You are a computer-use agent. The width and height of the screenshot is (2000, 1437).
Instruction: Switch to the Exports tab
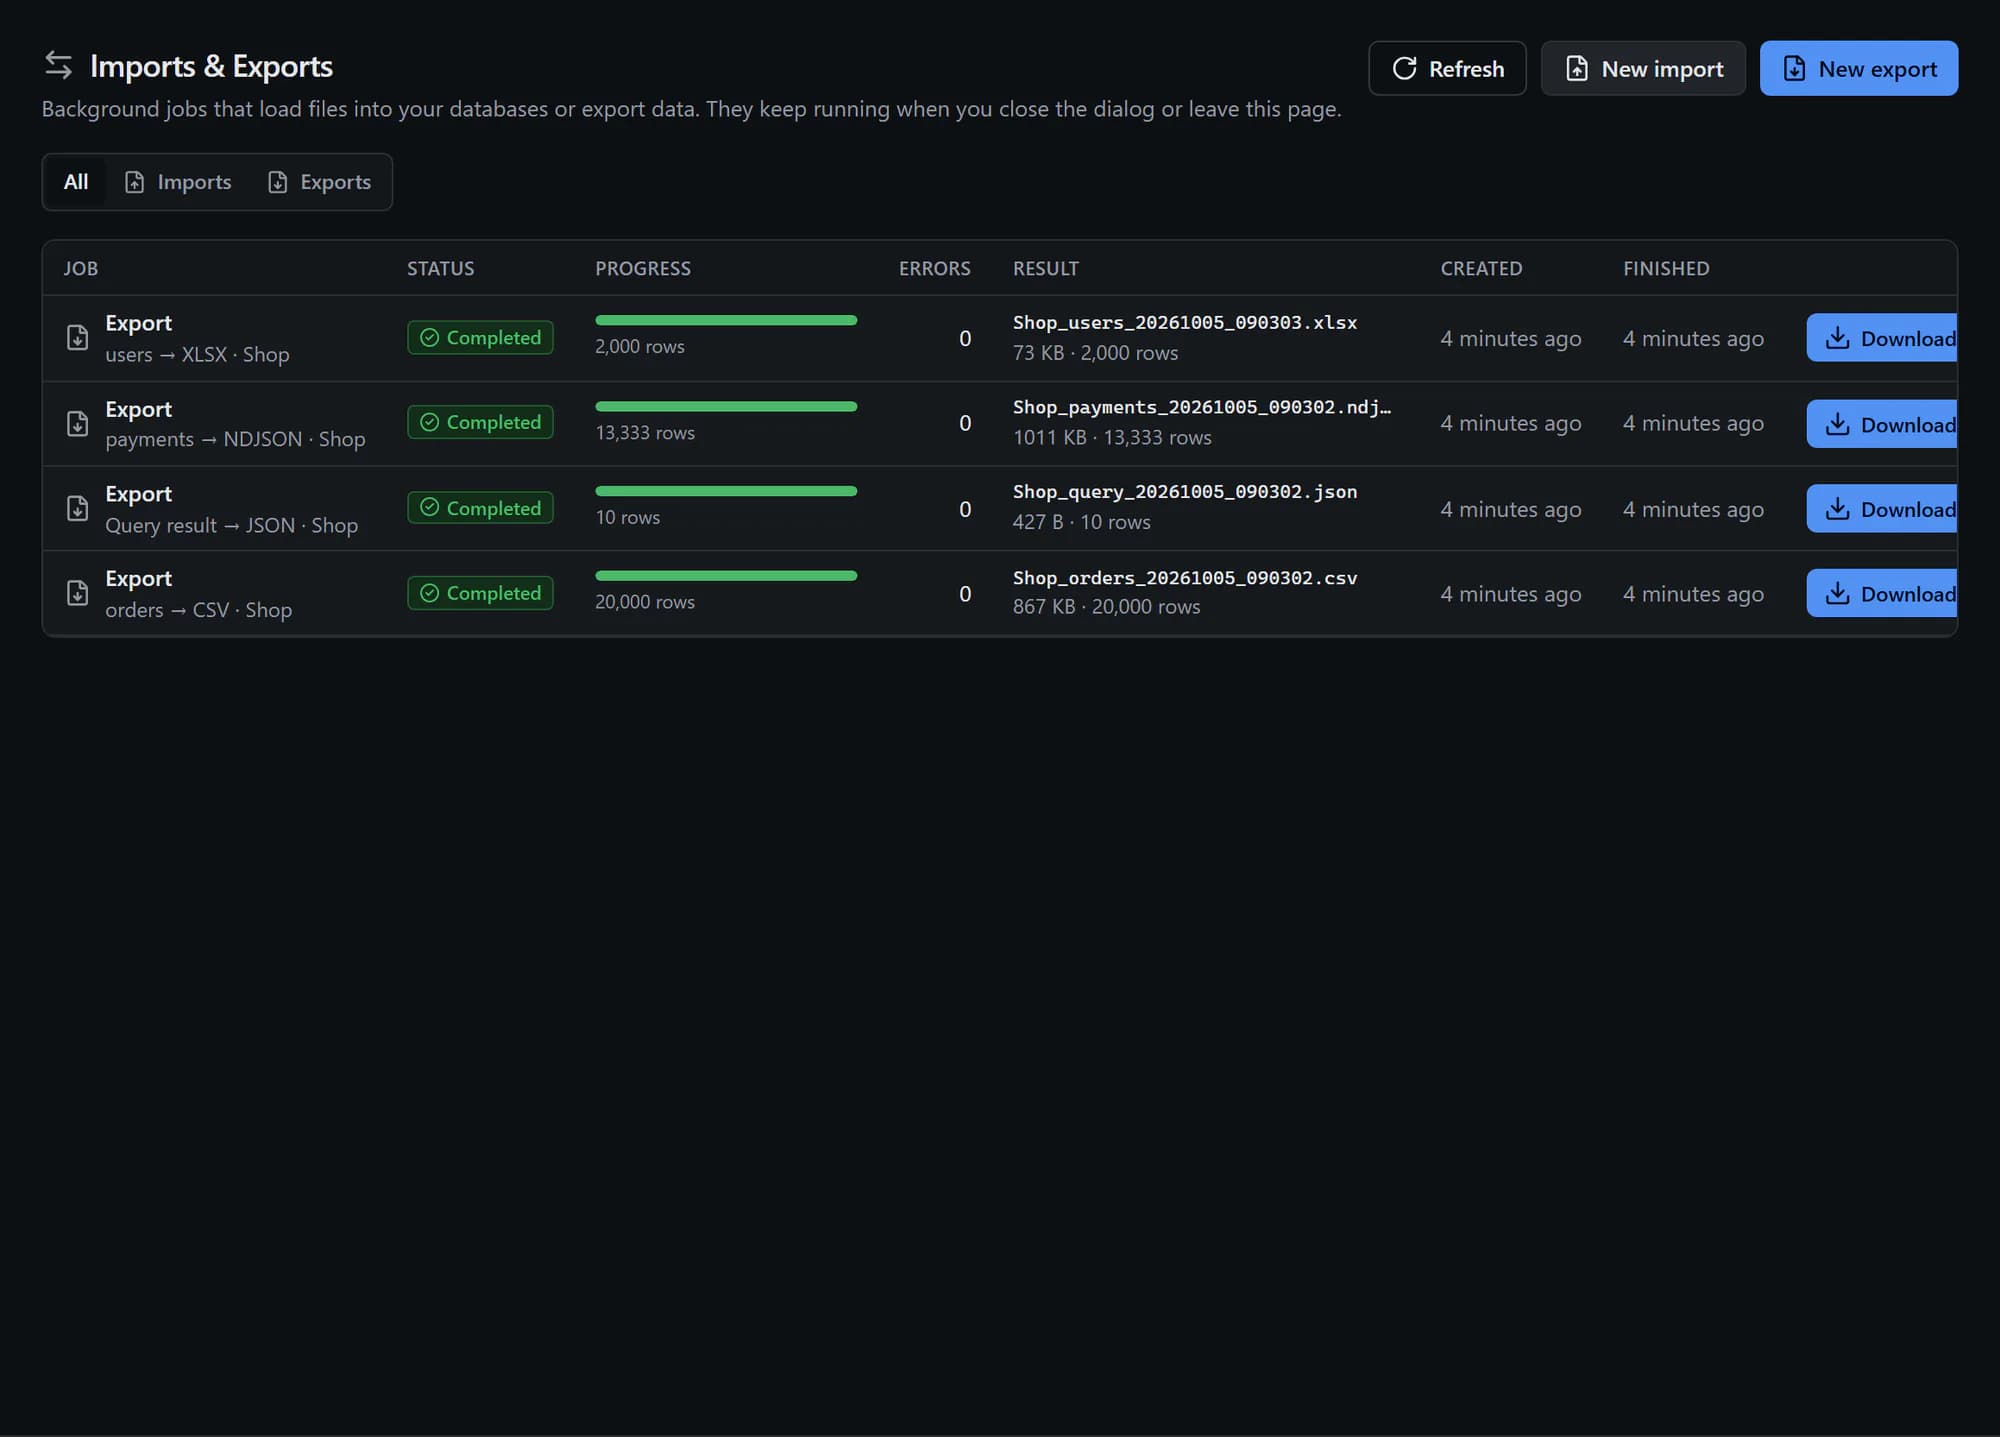320,182
